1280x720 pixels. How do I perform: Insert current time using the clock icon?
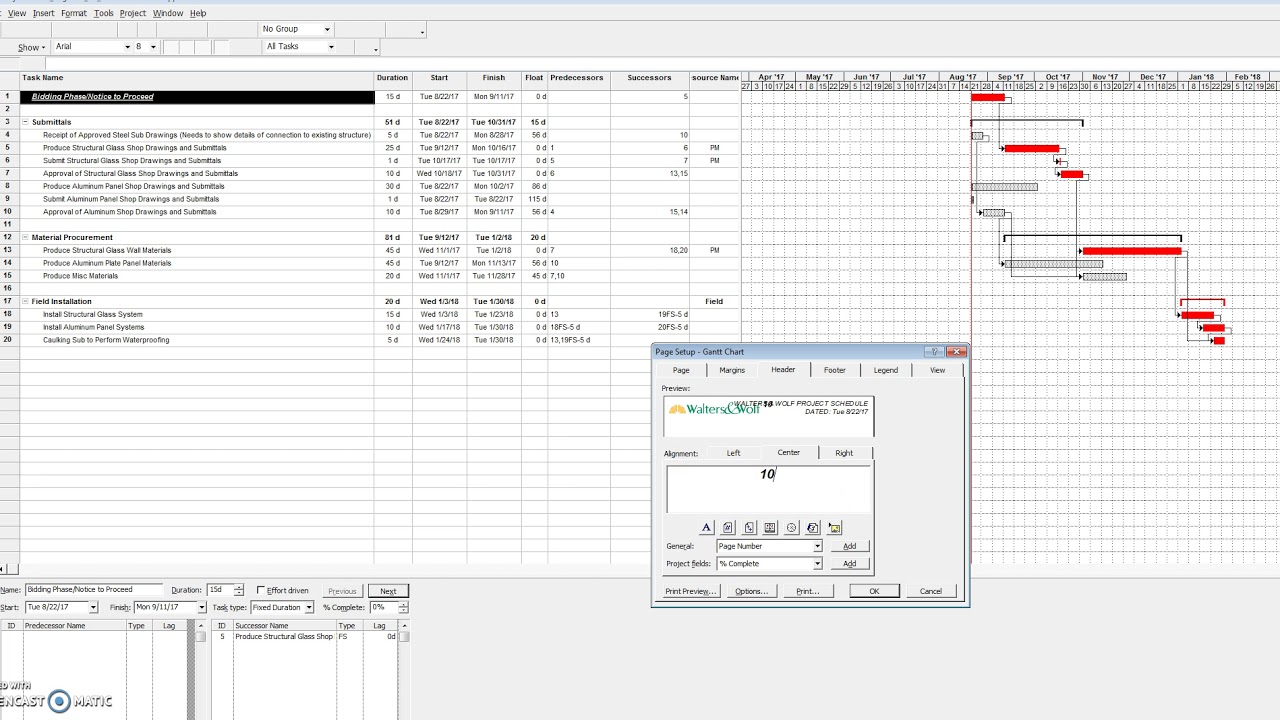click(x=791, y=528)
